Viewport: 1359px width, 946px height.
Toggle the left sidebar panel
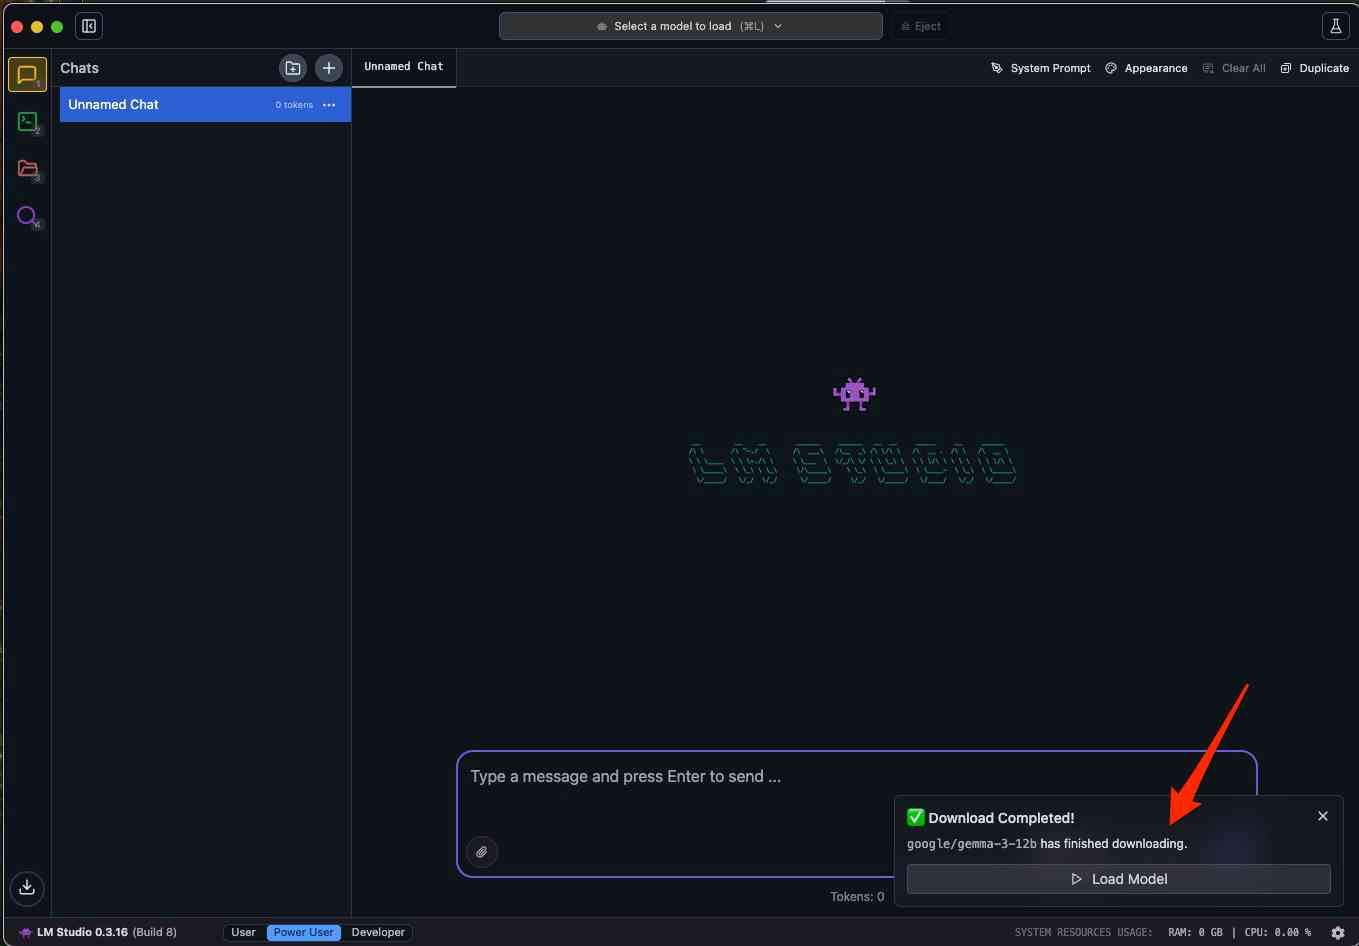click(x=89, y=26)
